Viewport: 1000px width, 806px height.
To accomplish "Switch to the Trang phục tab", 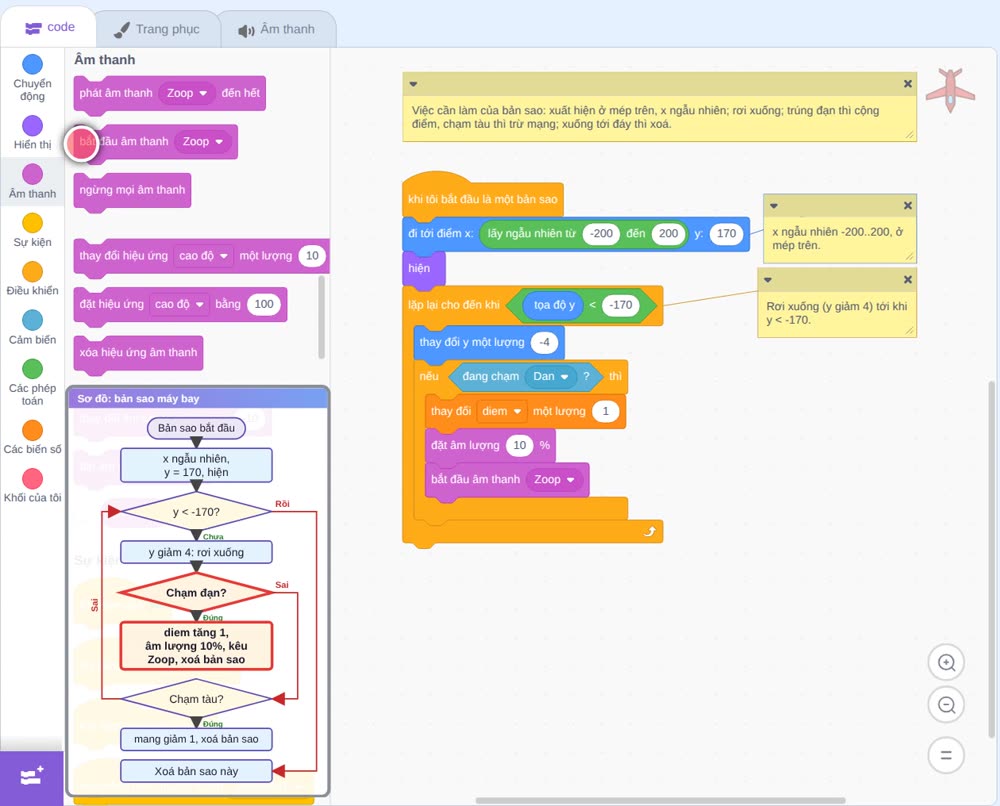I will pos(157,29).
